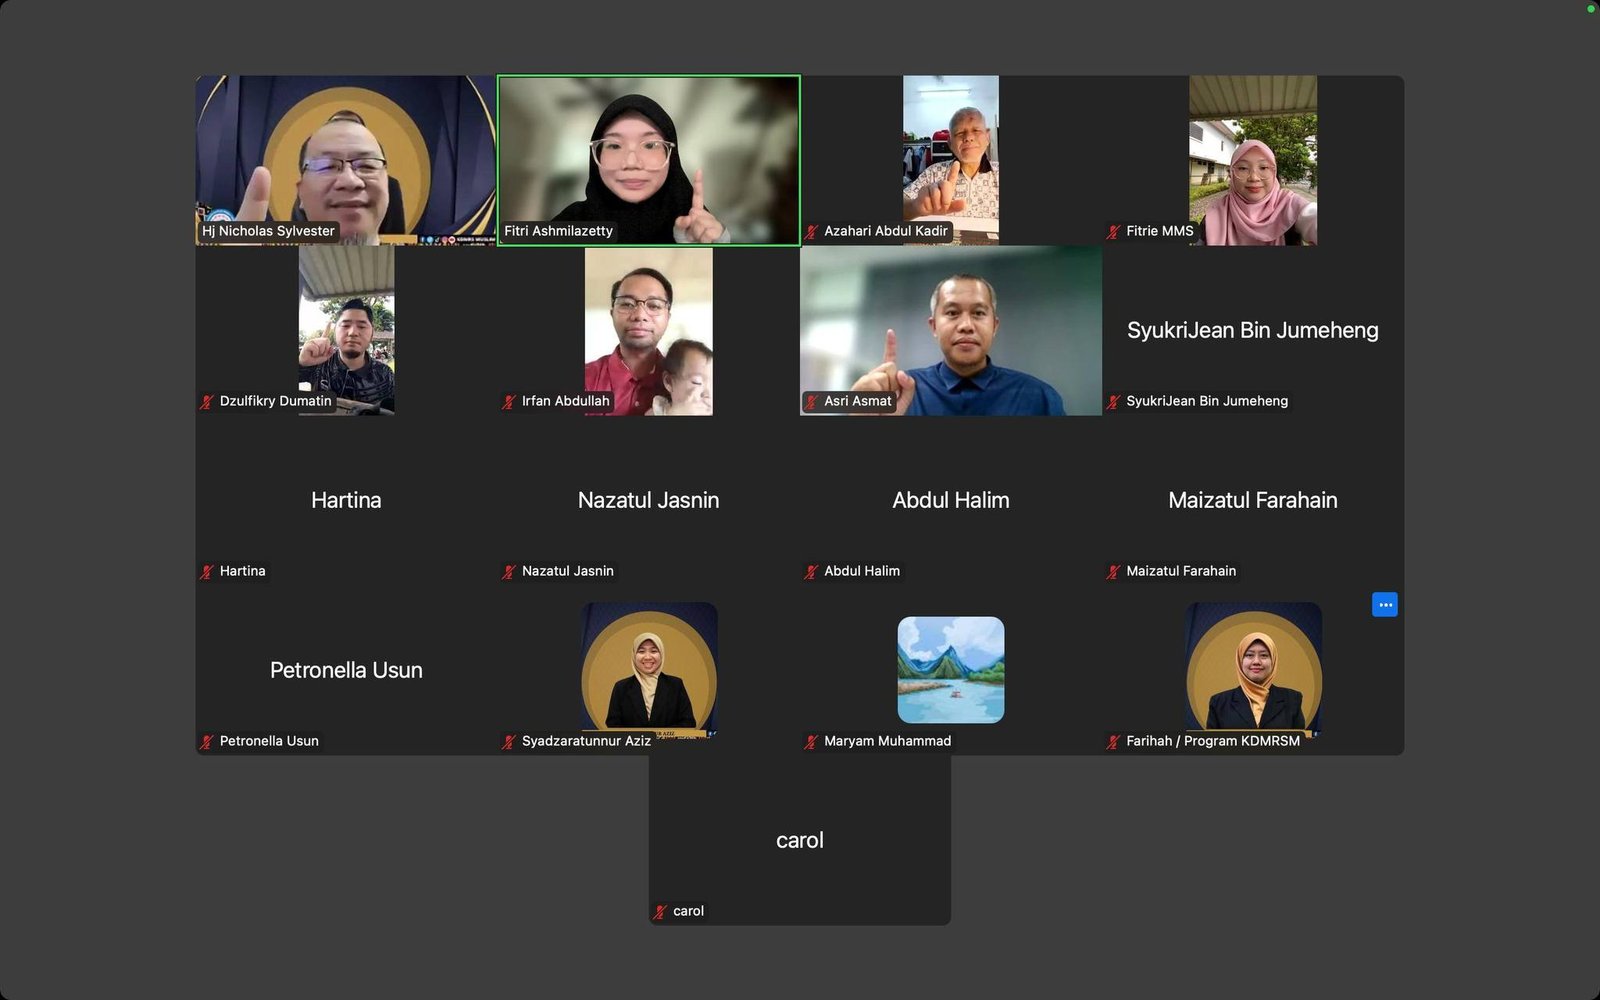Click the green status dot in top-right corner

(x=1590, y=8)
